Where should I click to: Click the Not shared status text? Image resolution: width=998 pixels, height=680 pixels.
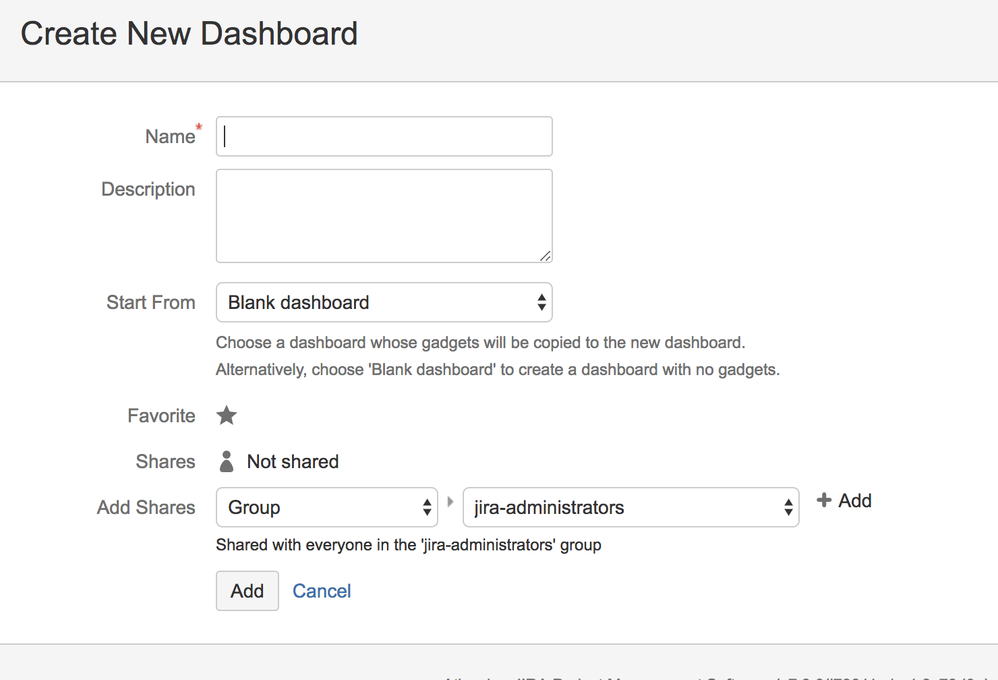(x=293, y=461)
